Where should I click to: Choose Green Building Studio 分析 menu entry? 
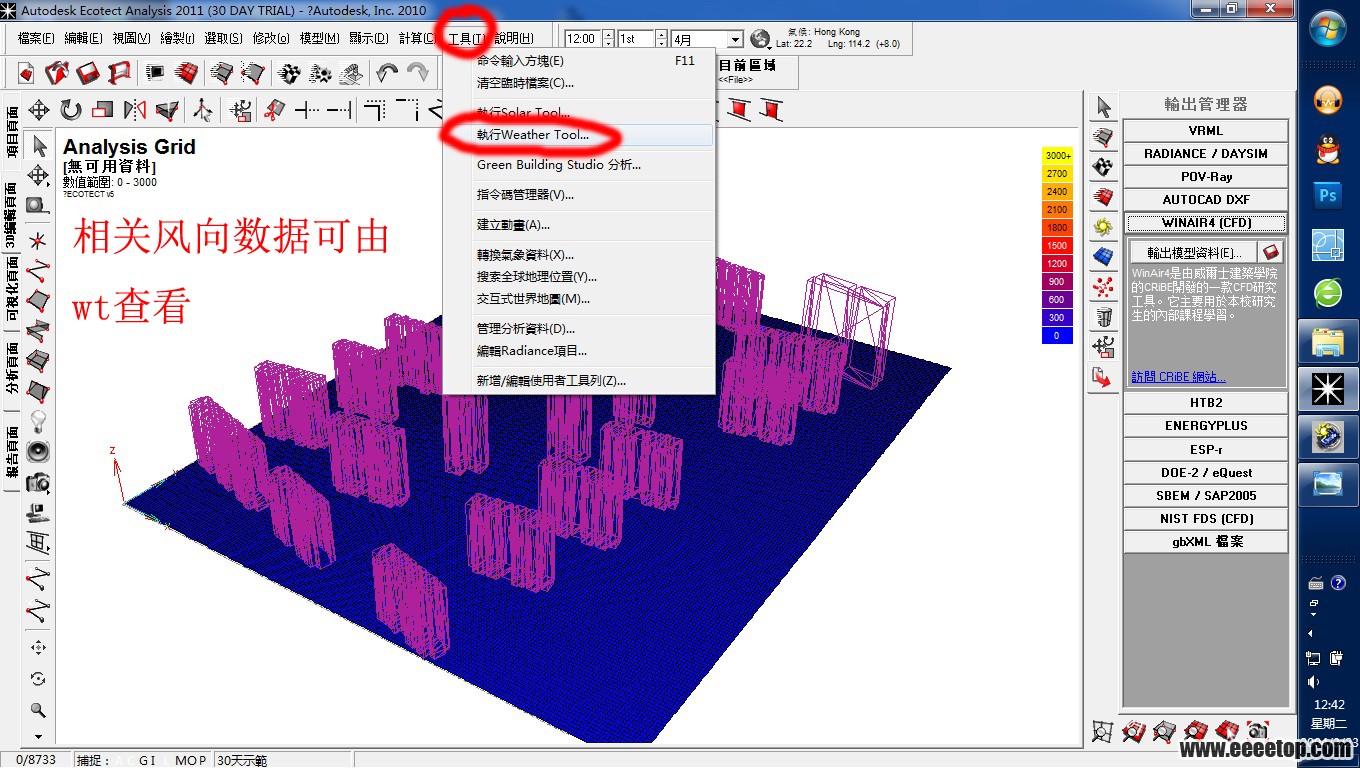pos(579,165)
